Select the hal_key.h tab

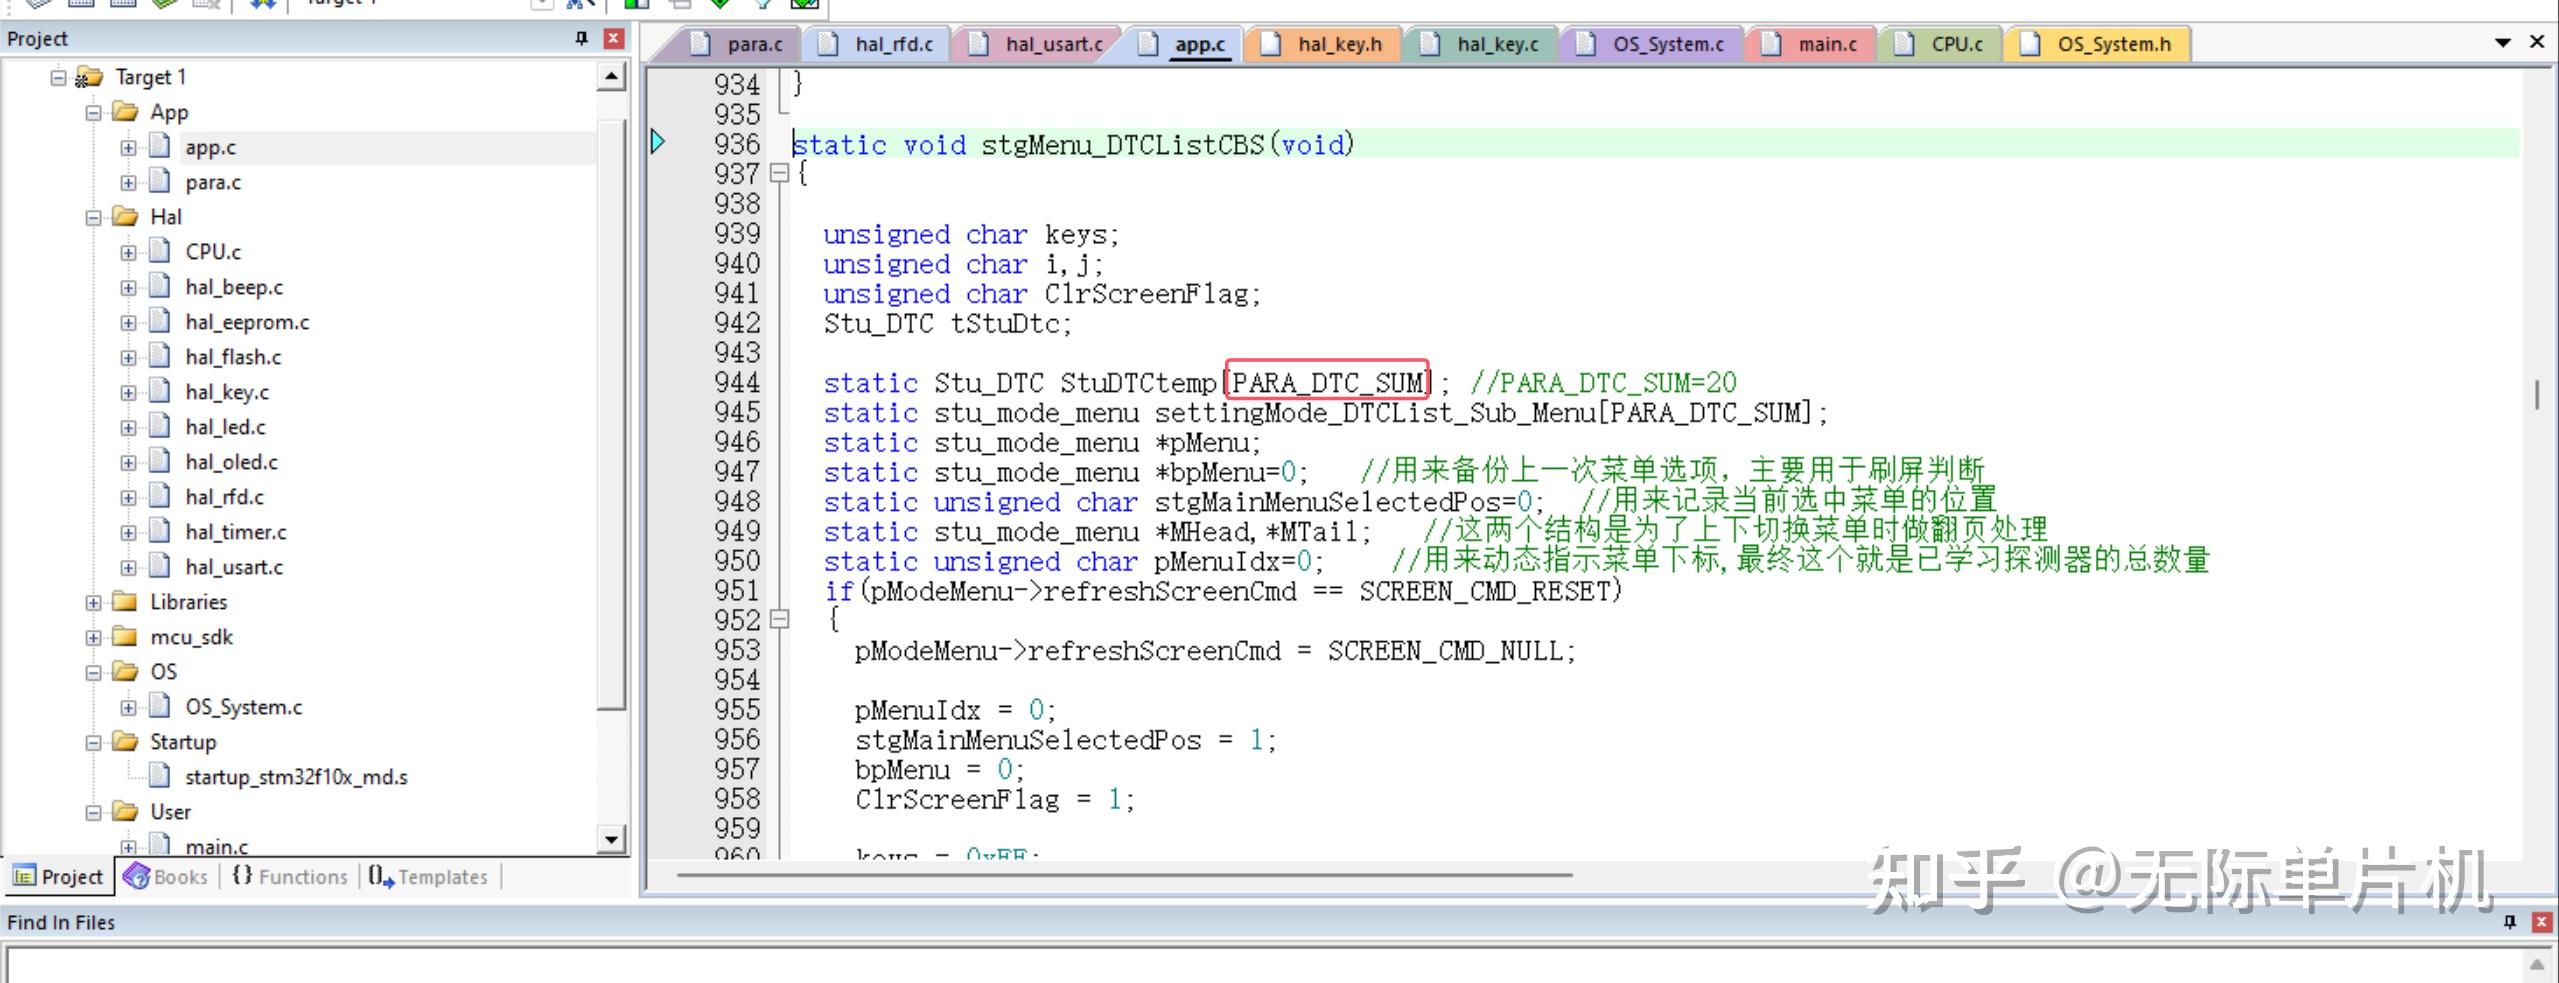click(1325, 44)
